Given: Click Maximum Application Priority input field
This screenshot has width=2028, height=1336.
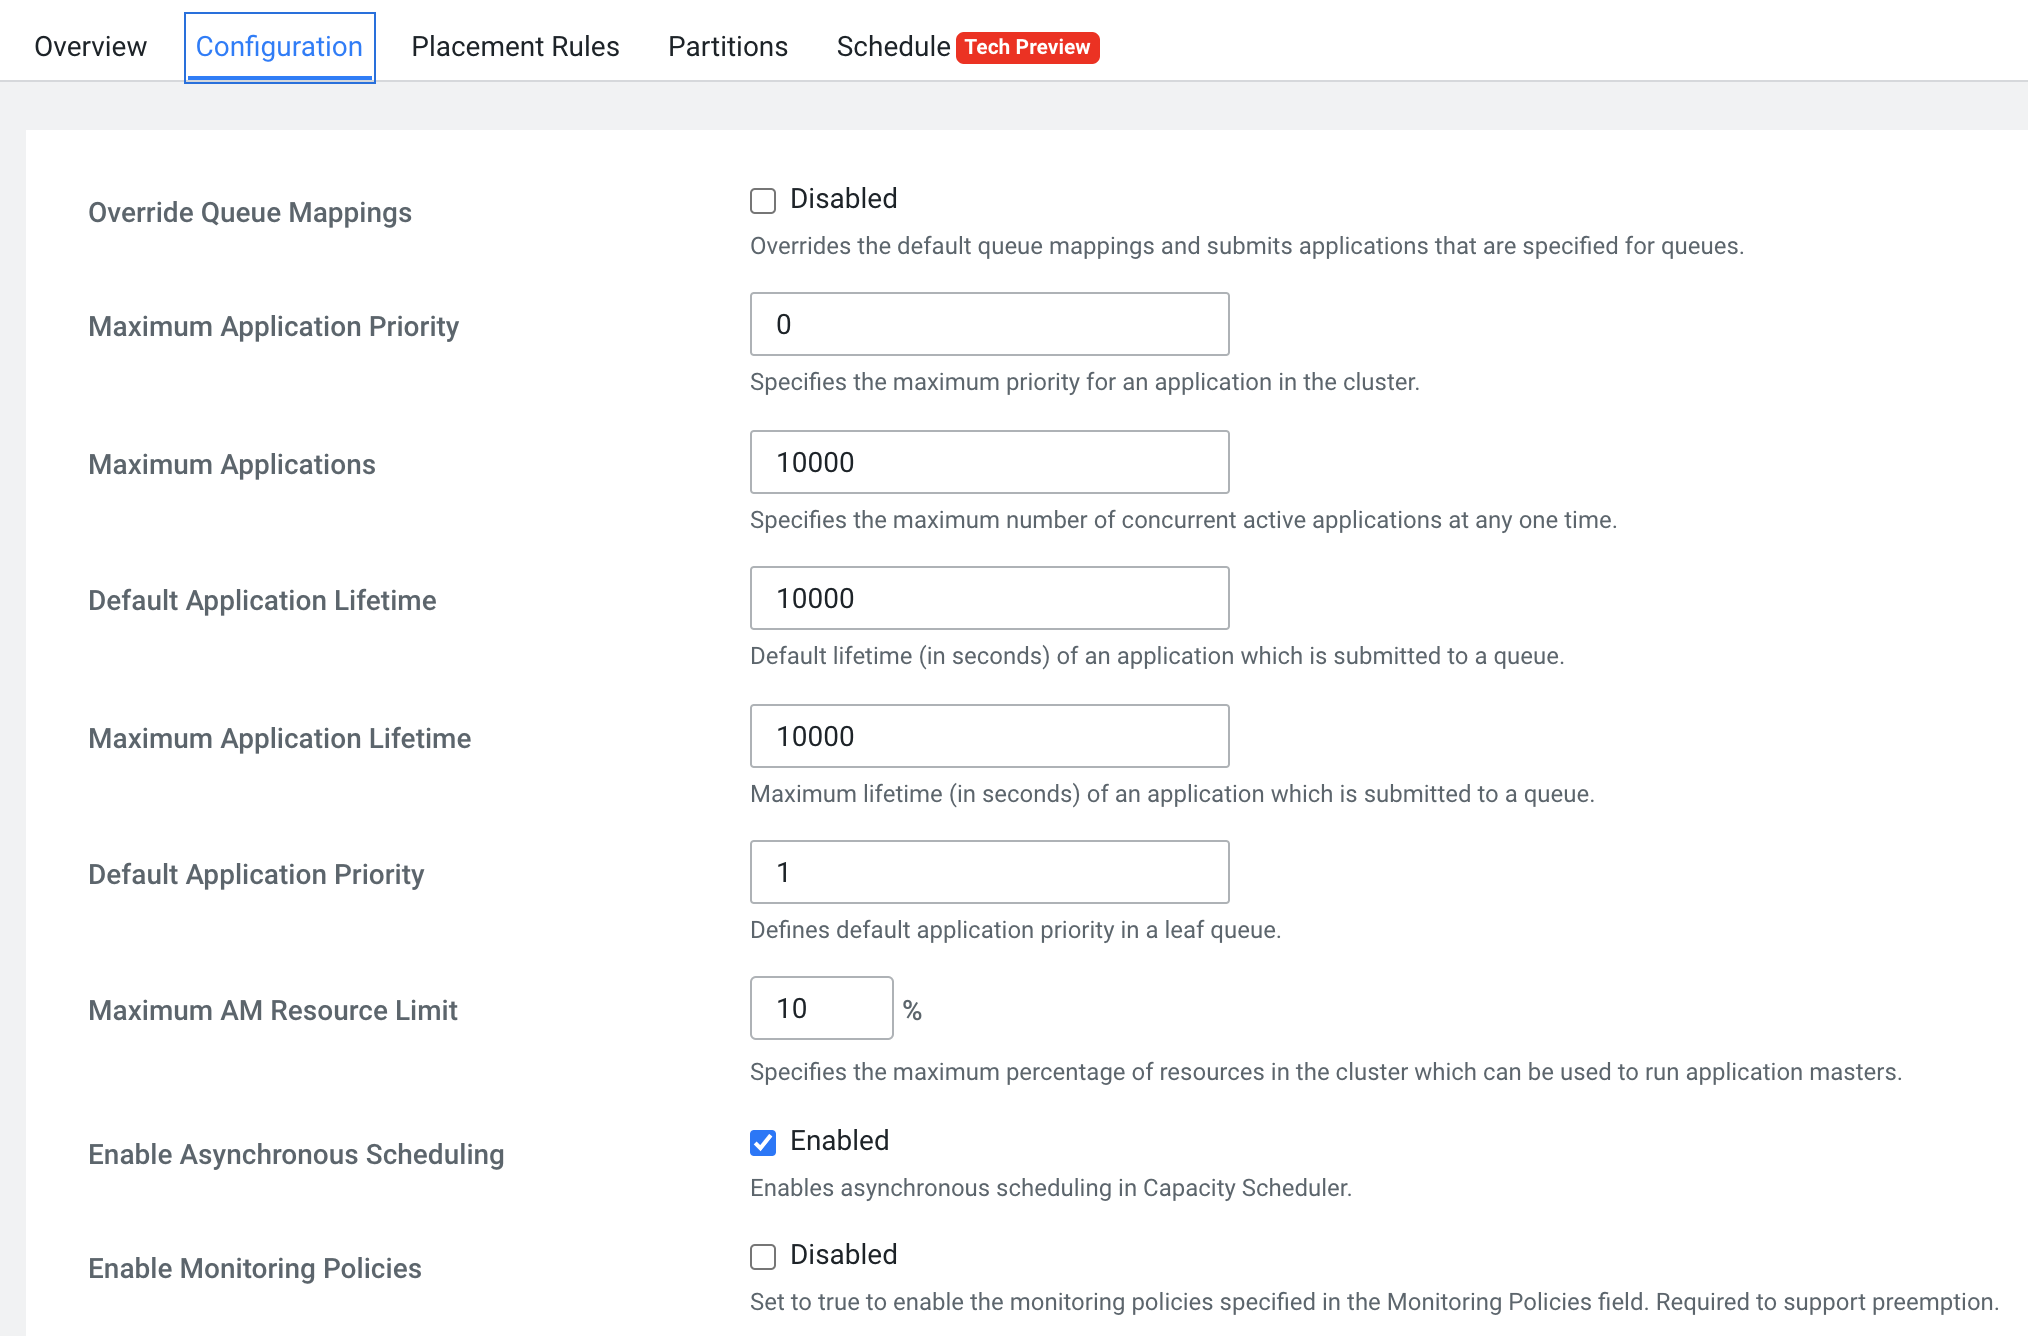Looking at the screenshot, I should point(989,324).
